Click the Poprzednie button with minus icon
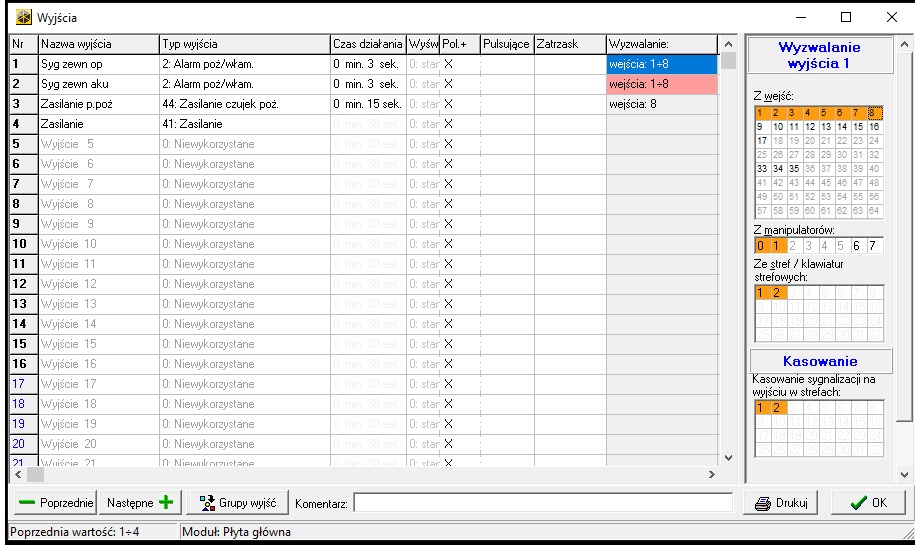 click(56, 503)
